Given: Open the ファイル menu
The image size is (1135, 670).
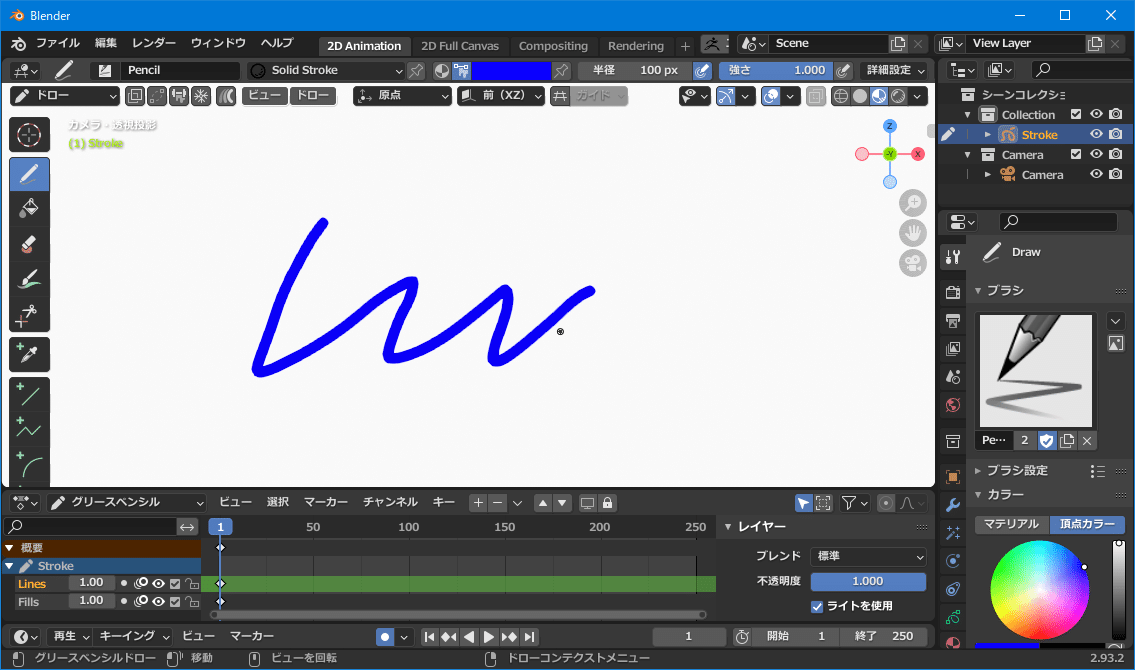Looking at the screenshot, I should tap(58, 43).
